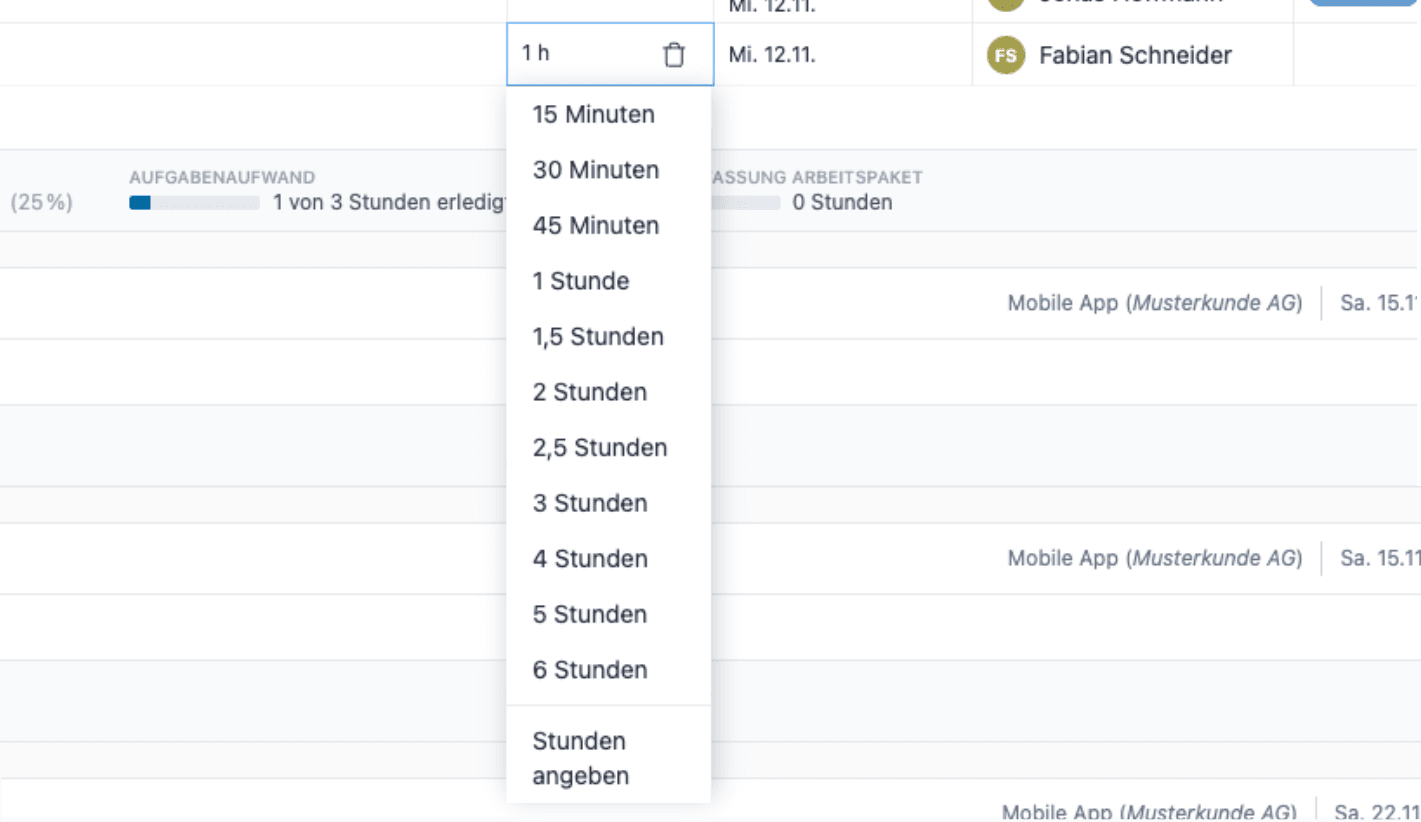Select 3 Stunden in the dropdown
The height and width of the screenshot is (822, 1421).
click(x=589, y=503)
